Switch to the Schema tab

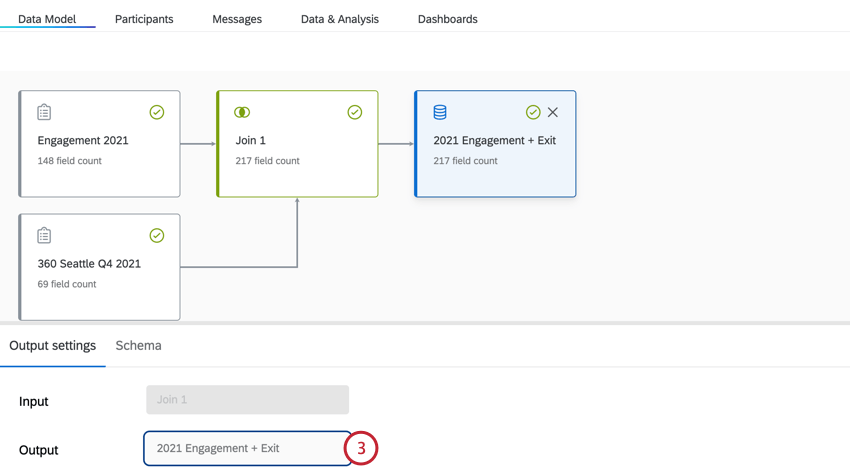138,346
